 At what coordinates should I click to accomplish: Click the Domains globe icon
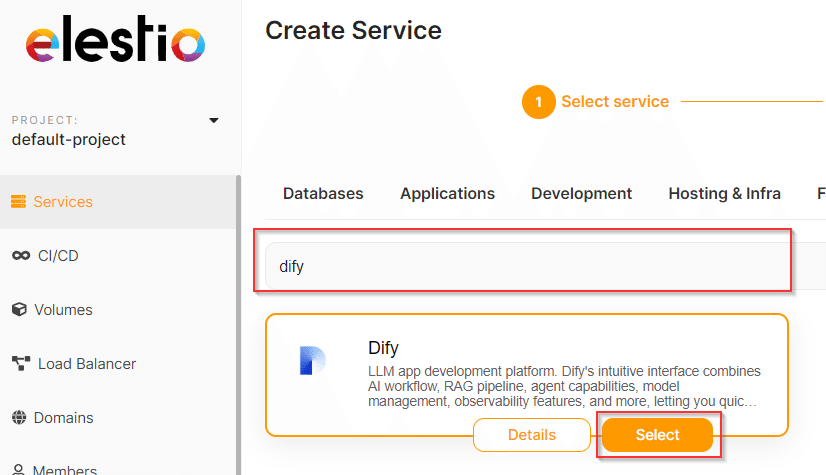tap(19, 418)
